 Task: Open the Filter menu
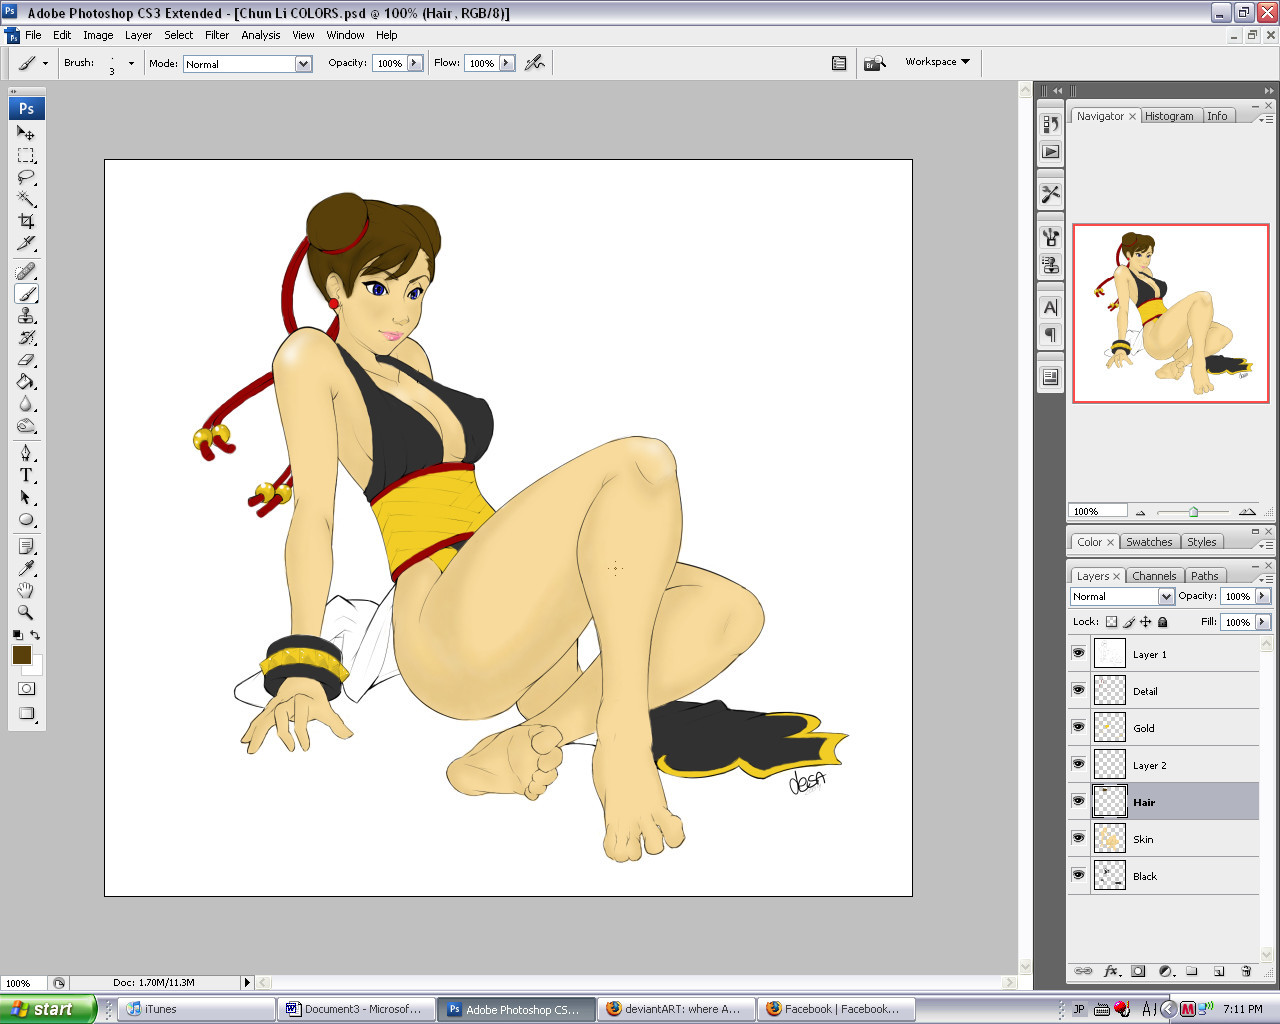217,35
